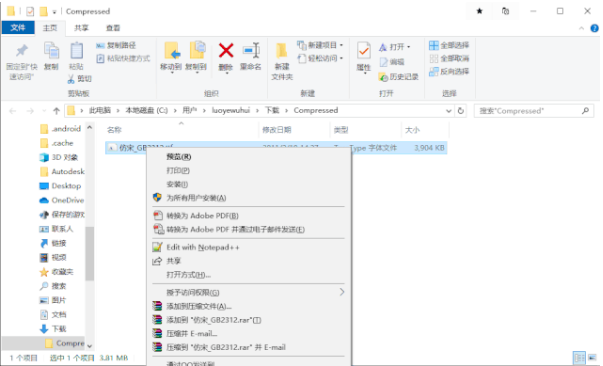The image size is (603, 366).
Task: Open the Move to (移动到) menu
Action: pyautogui.click(x=171, y=57)
